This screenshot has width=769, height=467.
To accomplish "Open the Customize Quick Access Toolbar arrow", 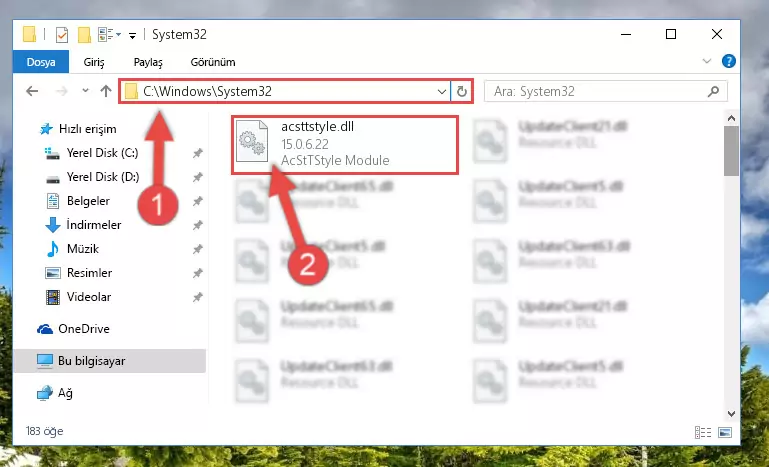I will (132, 35).
